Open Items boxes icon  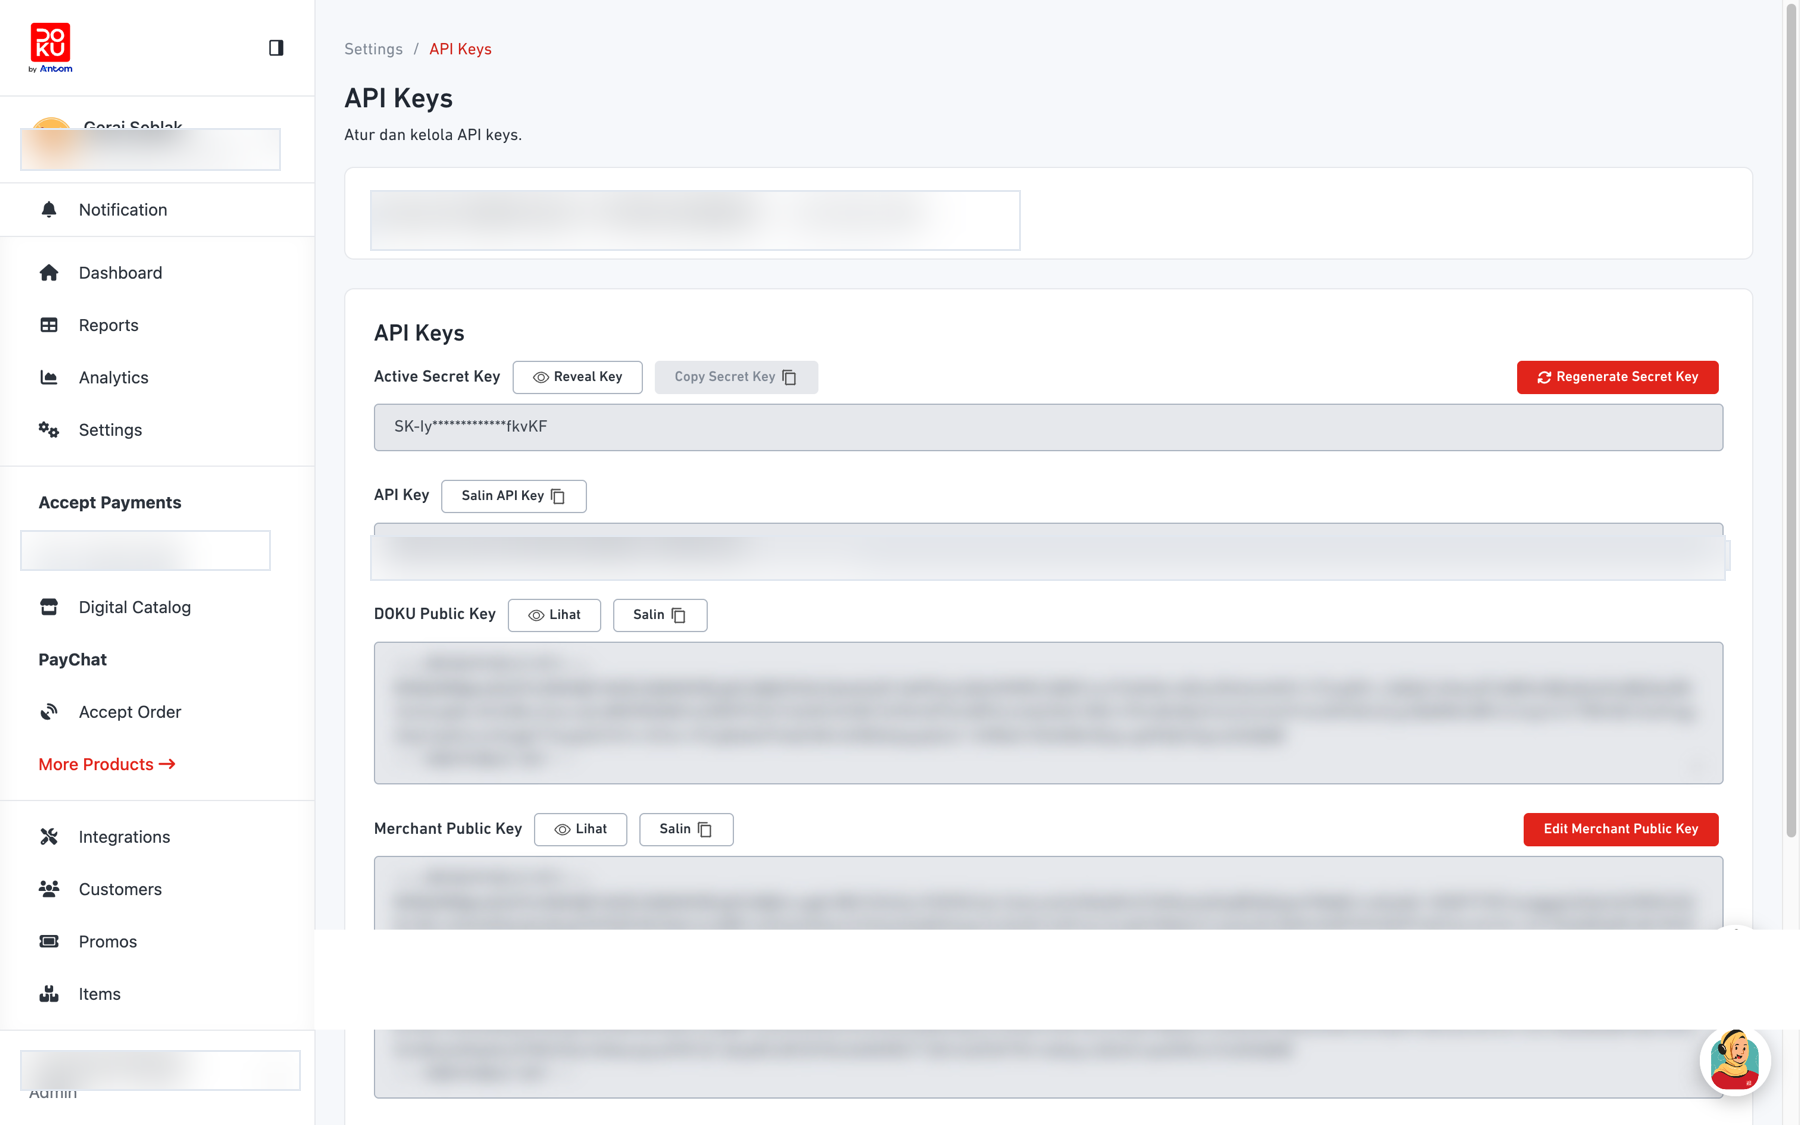[x=49, y=994]
